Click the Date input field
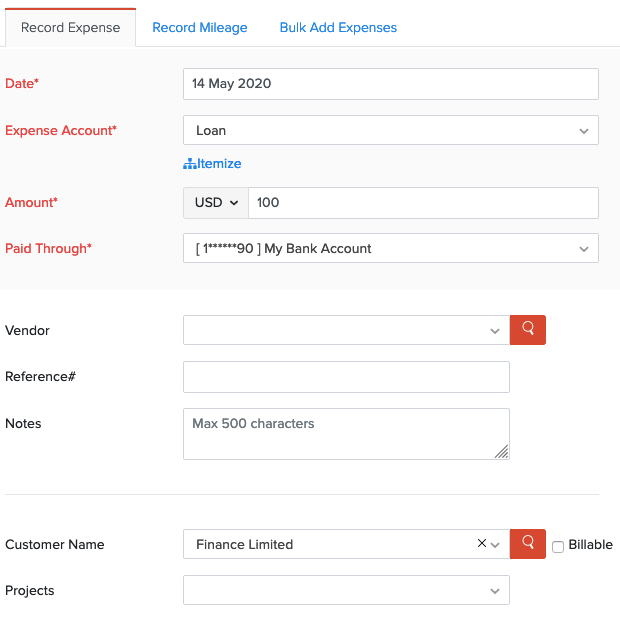Screen dimensions: 620x625 click(x=390, y=84)
